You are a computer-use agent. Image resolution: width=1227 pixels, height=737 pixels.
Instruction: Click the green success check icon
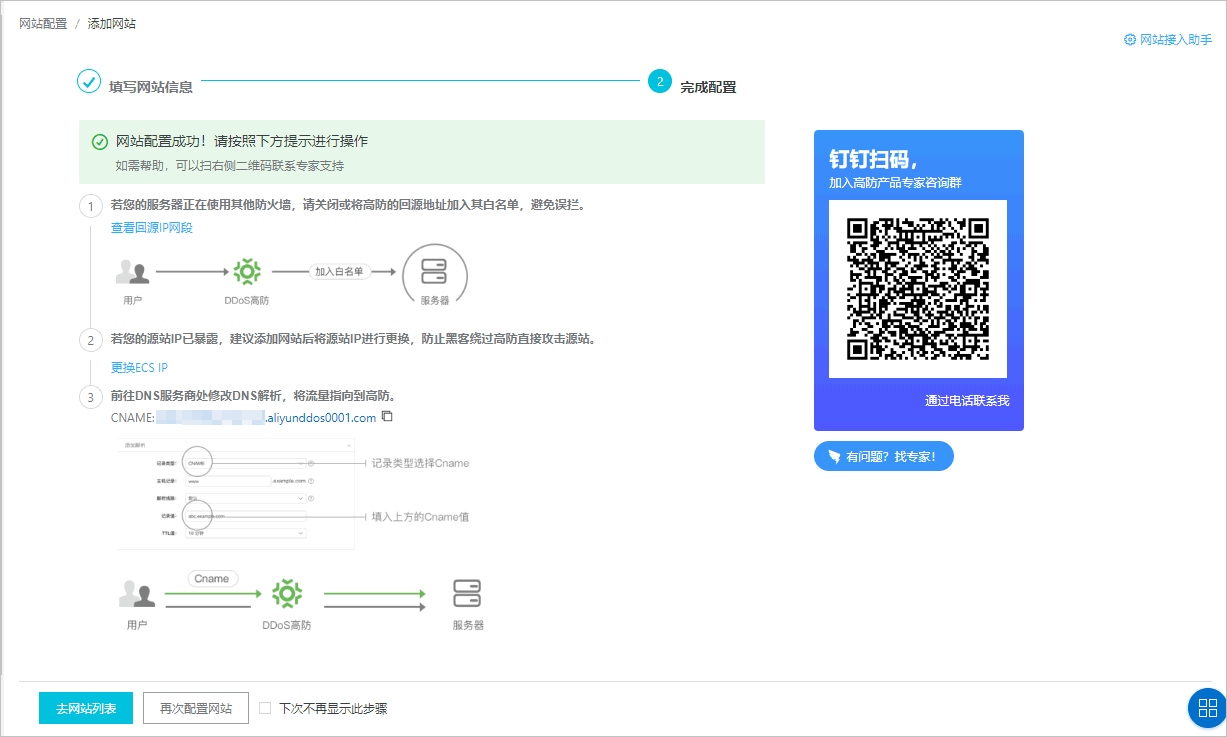pyautogui.click(x=99, y=142)
